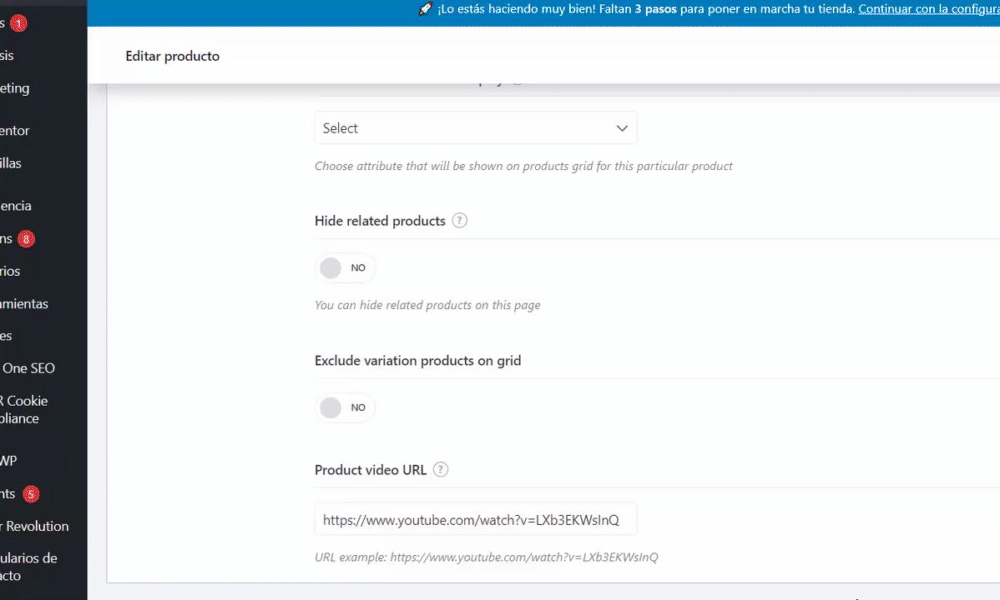Screen dimensions: 1000x600
Task: Click the red 1 notification badge
Action: click(19, 23)
